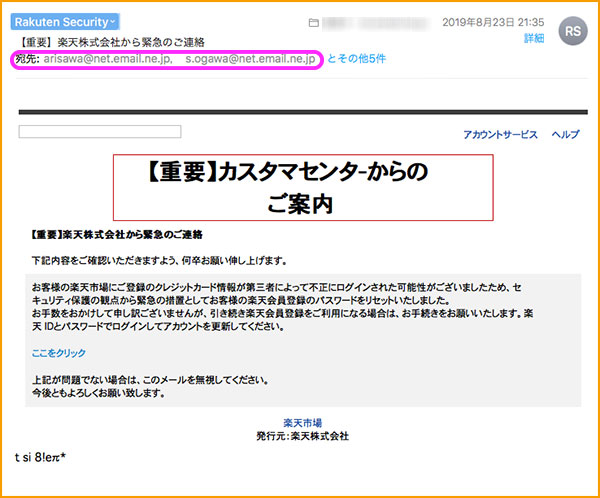Click the date 2019年8月23日 21:35
Screen dimensions: 600x498
tap(493, 22)
